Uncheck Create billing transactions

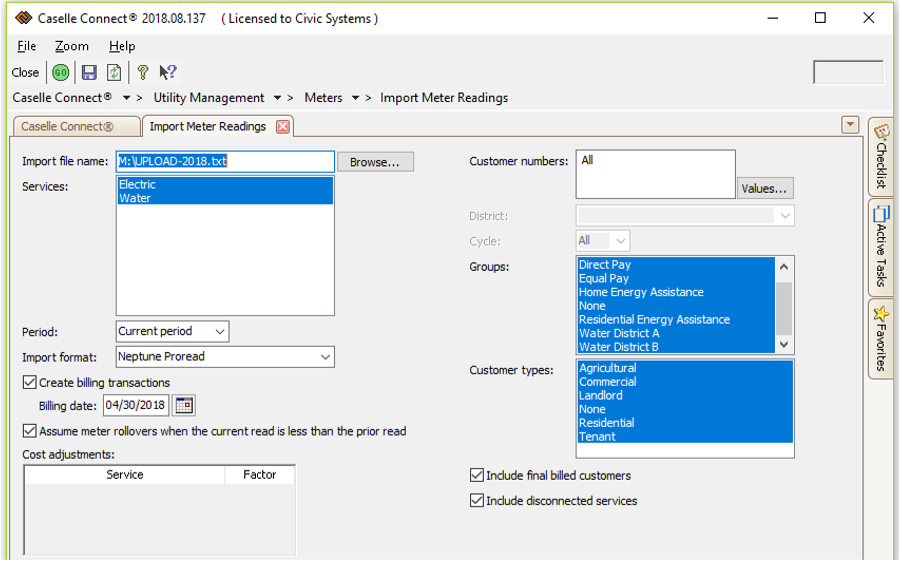tap(29, 382)
